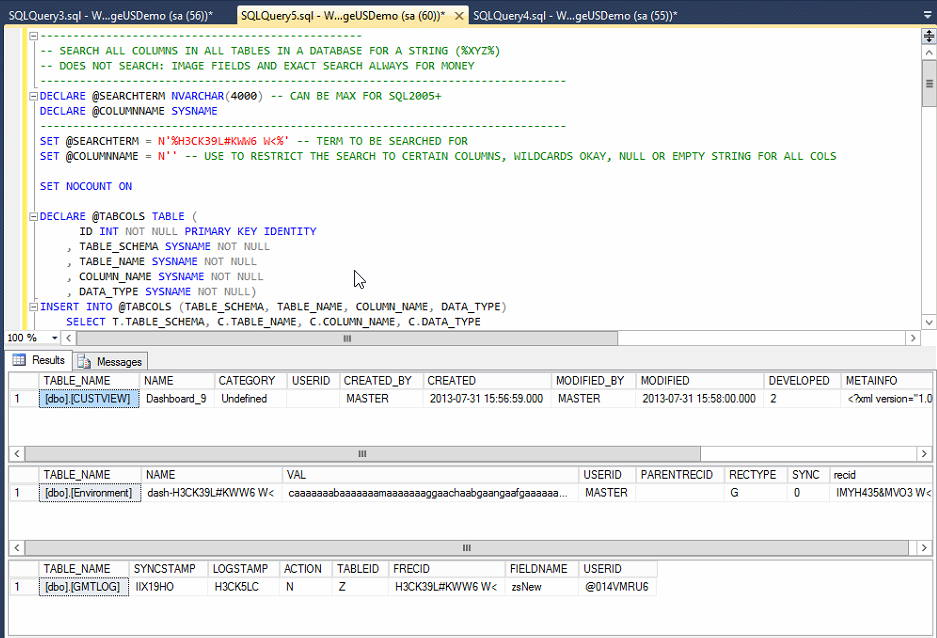Viewport: 937px width, 638px height.
Task: Open the Messages results tab
Action: pos(110,361)
